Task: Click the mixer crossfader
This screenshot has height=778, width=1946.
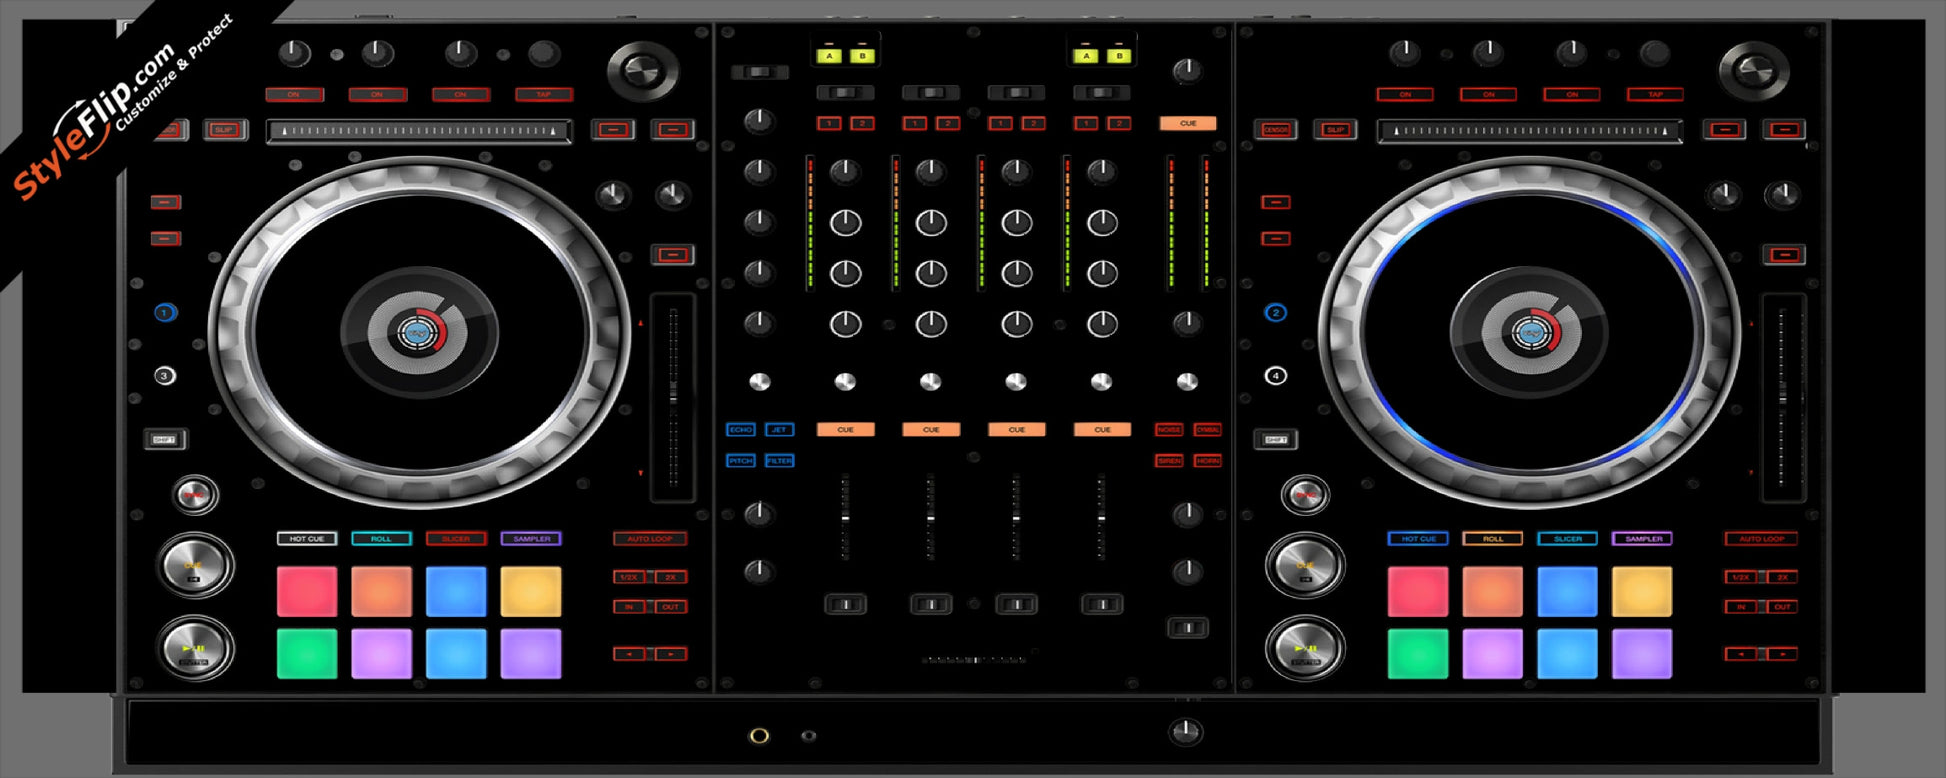Action: point(974,660)
